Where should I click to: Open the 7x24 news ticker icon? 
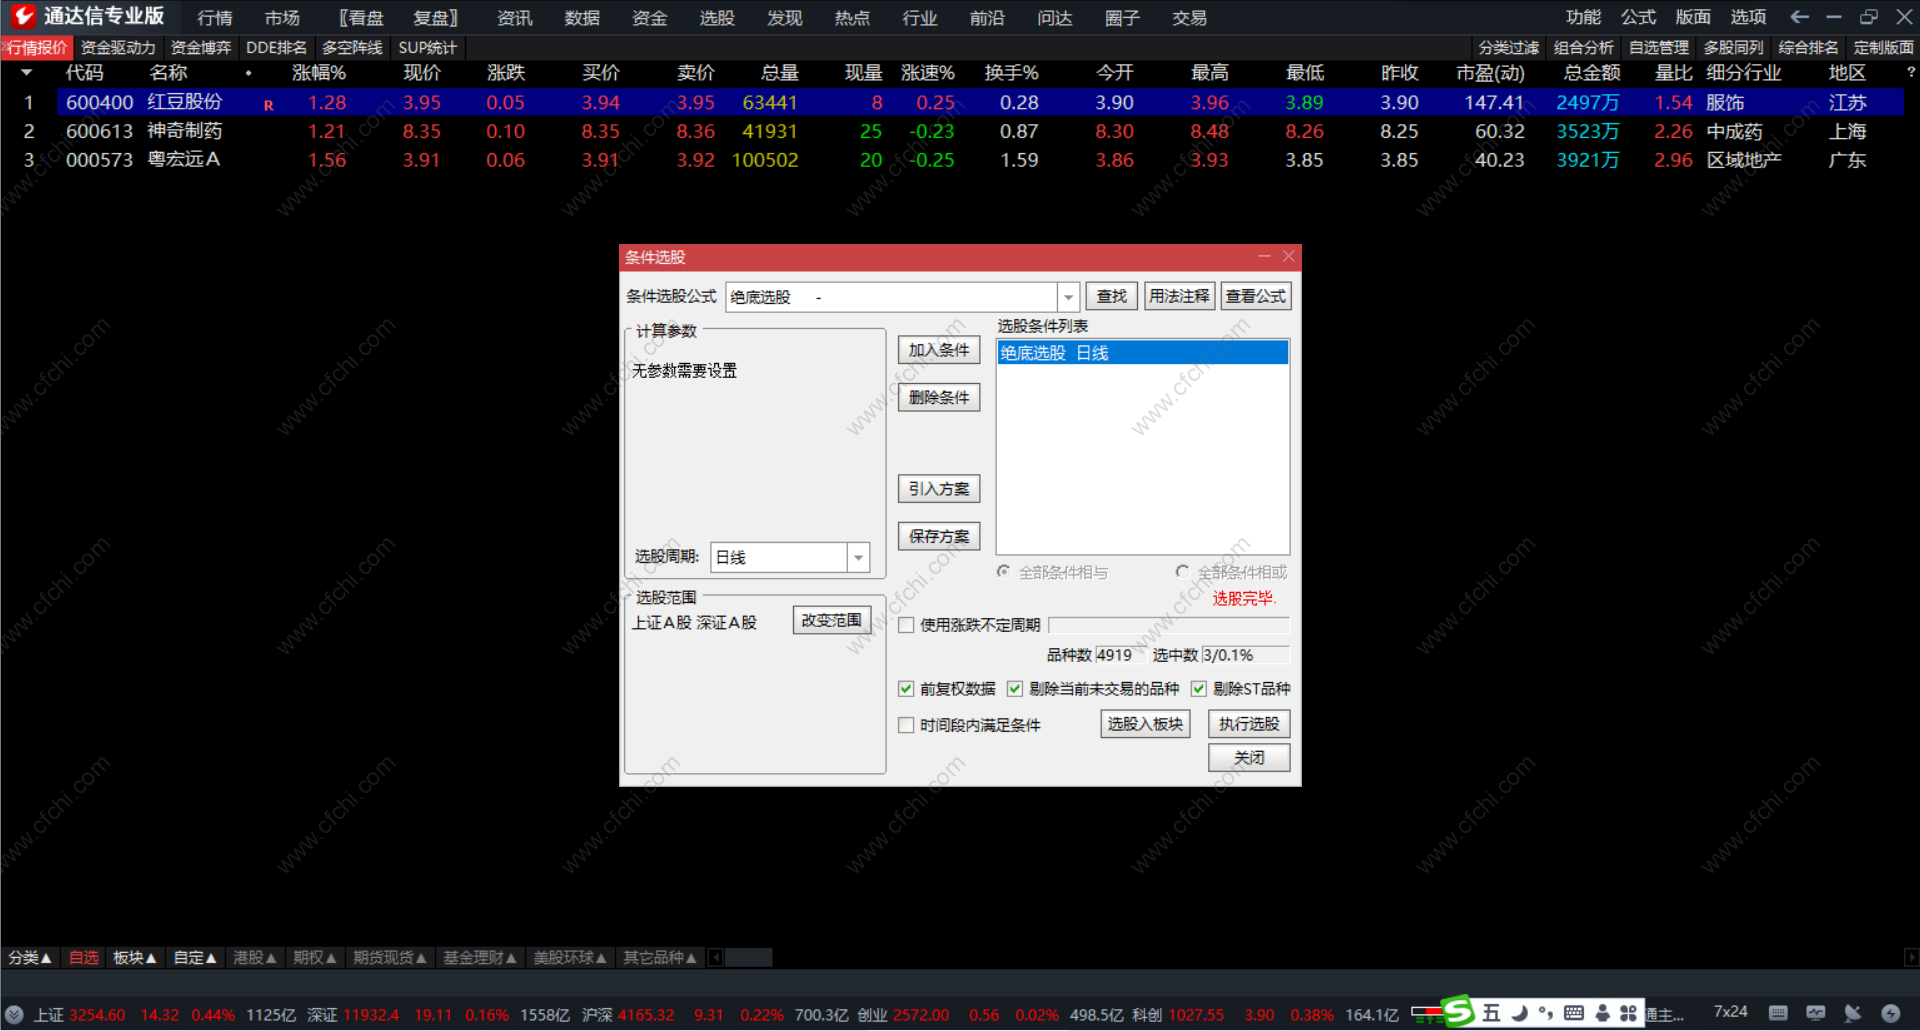(x=1731, y=1014)
